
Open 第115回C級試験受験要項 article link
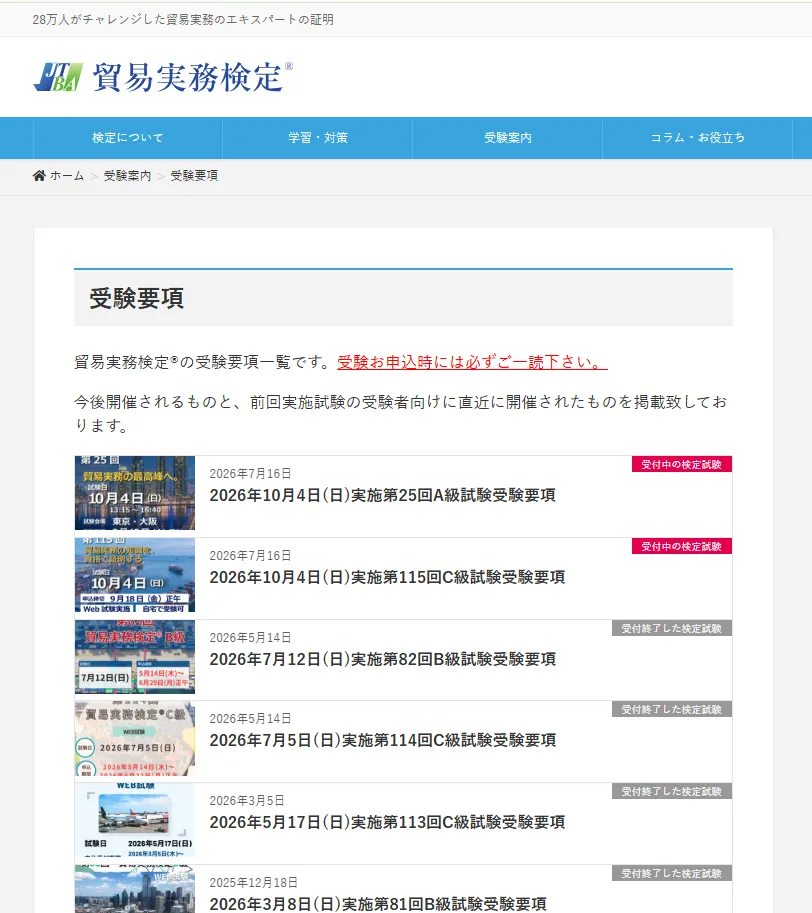387,578
